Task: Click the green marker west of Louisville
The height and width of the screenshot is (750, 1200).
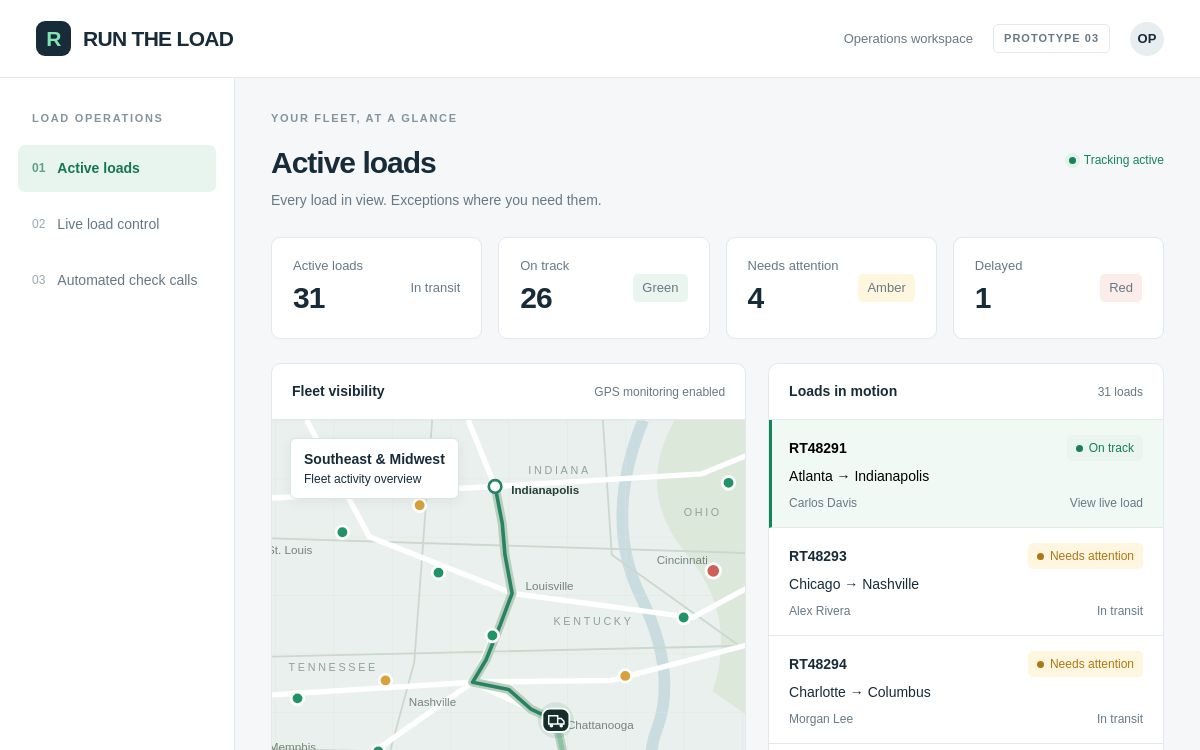Action: [438, 573]
